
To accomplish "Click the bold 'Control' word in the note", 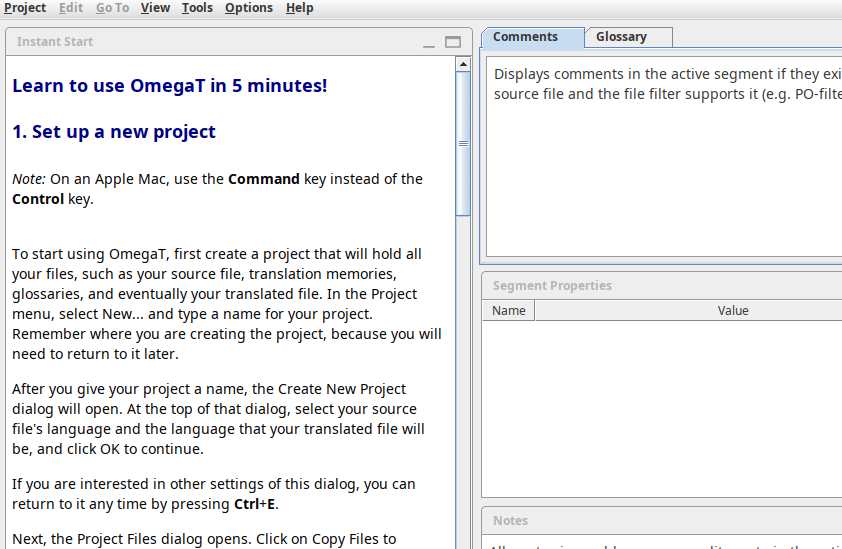I will pos(38,199).
